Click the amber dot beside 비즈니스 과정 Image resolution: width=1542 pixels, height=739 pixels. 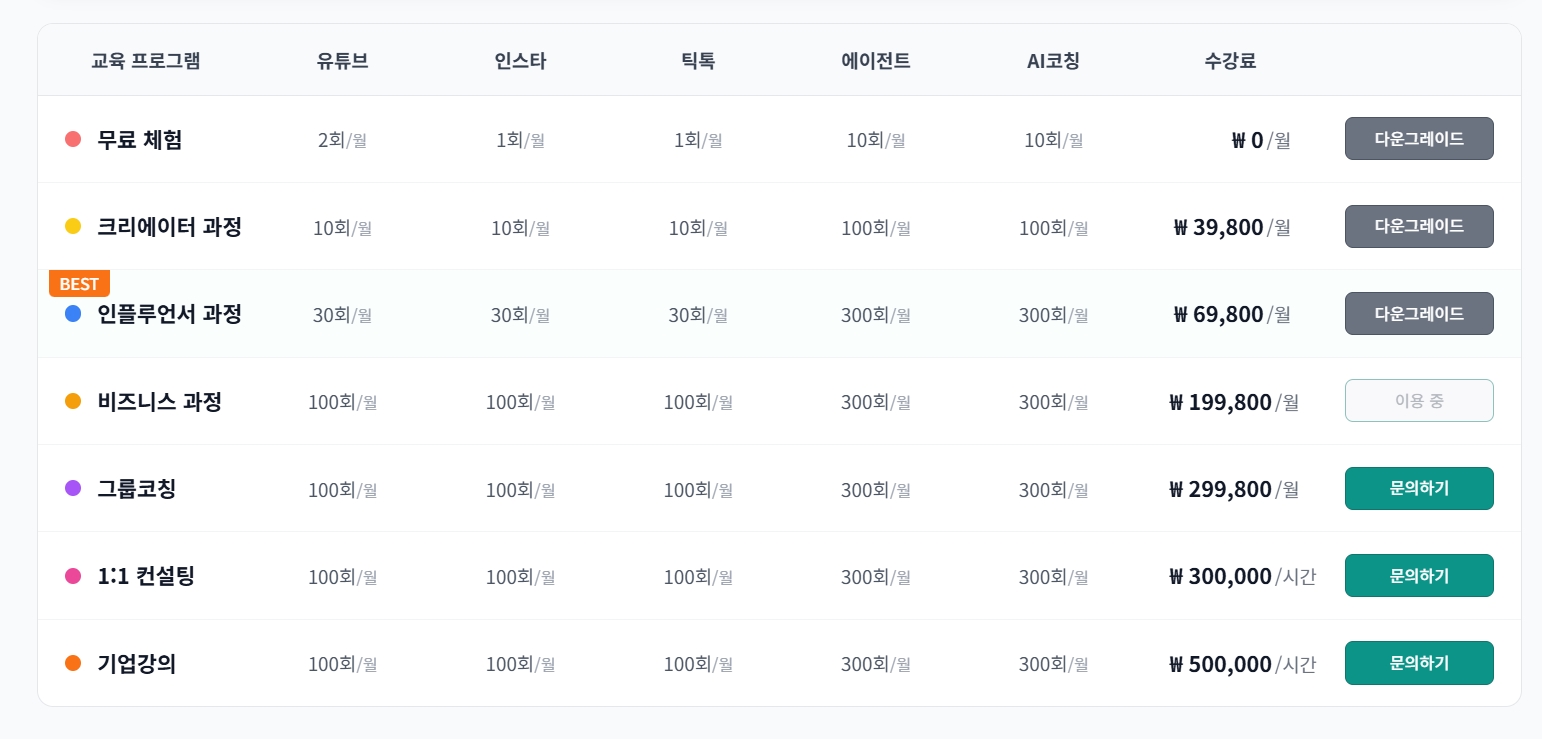73,401
